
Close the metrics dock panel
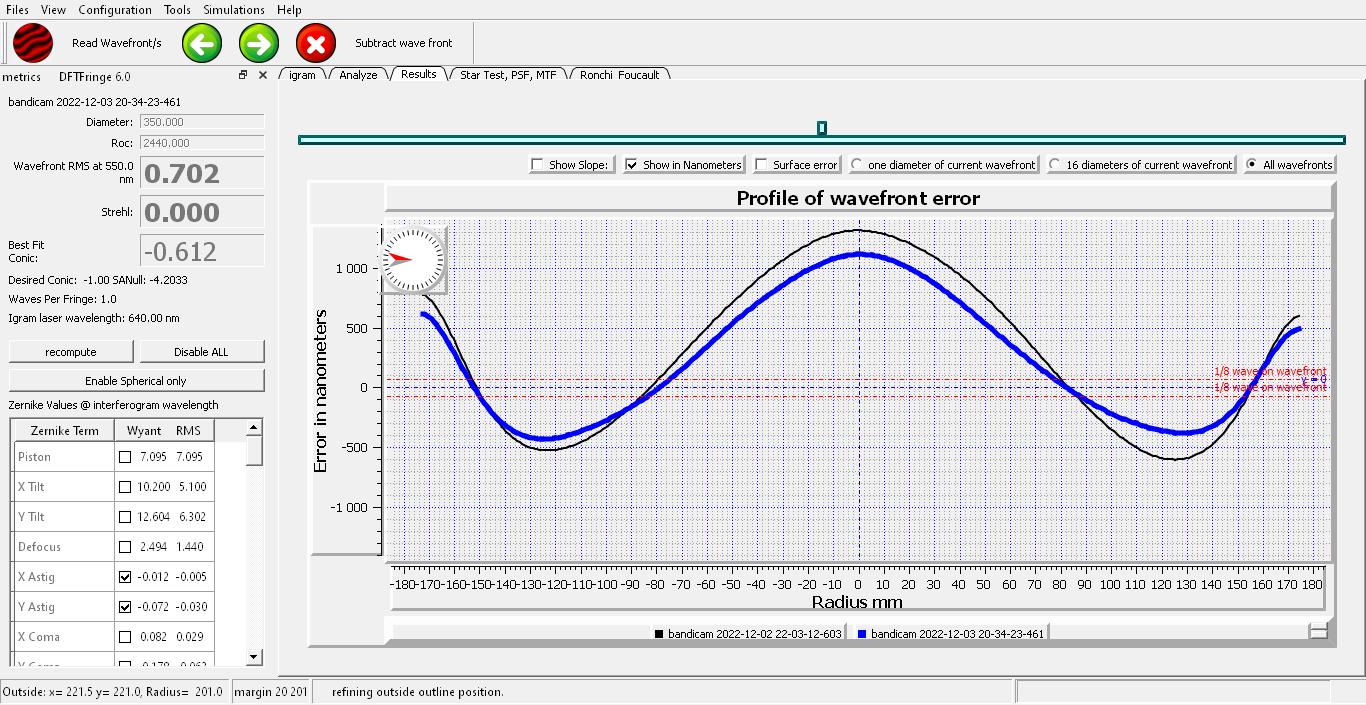click(x=263, y=75)
